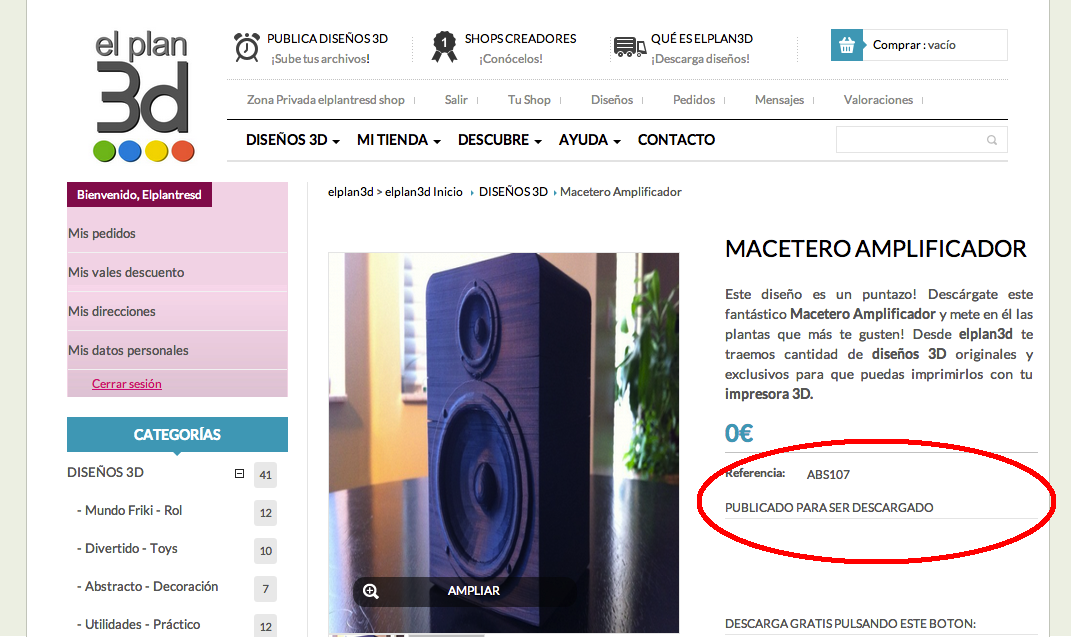Screen dimensions: 1071x637
Task: Click the Cerrar sesión link
Action: click(126, 384)
